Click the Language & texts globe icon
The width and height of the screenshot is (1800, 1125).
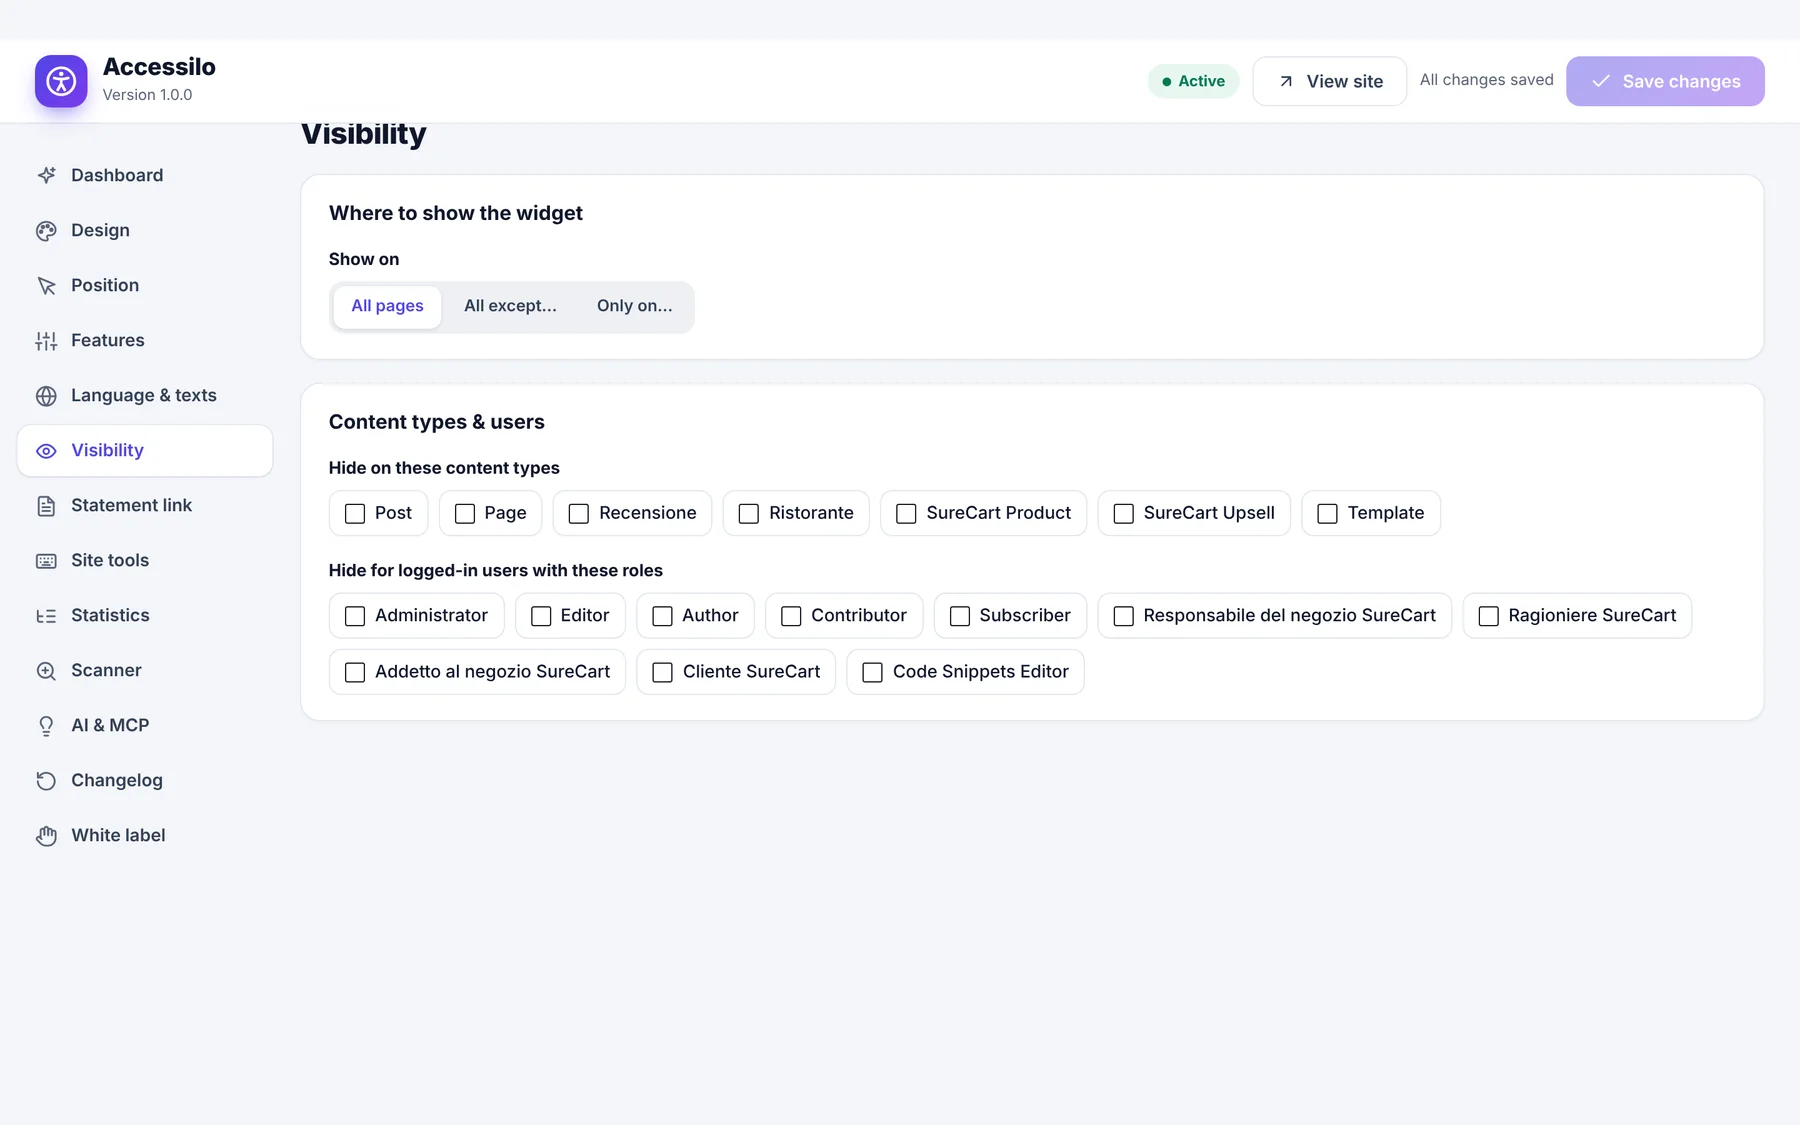[x=46, y=396]
